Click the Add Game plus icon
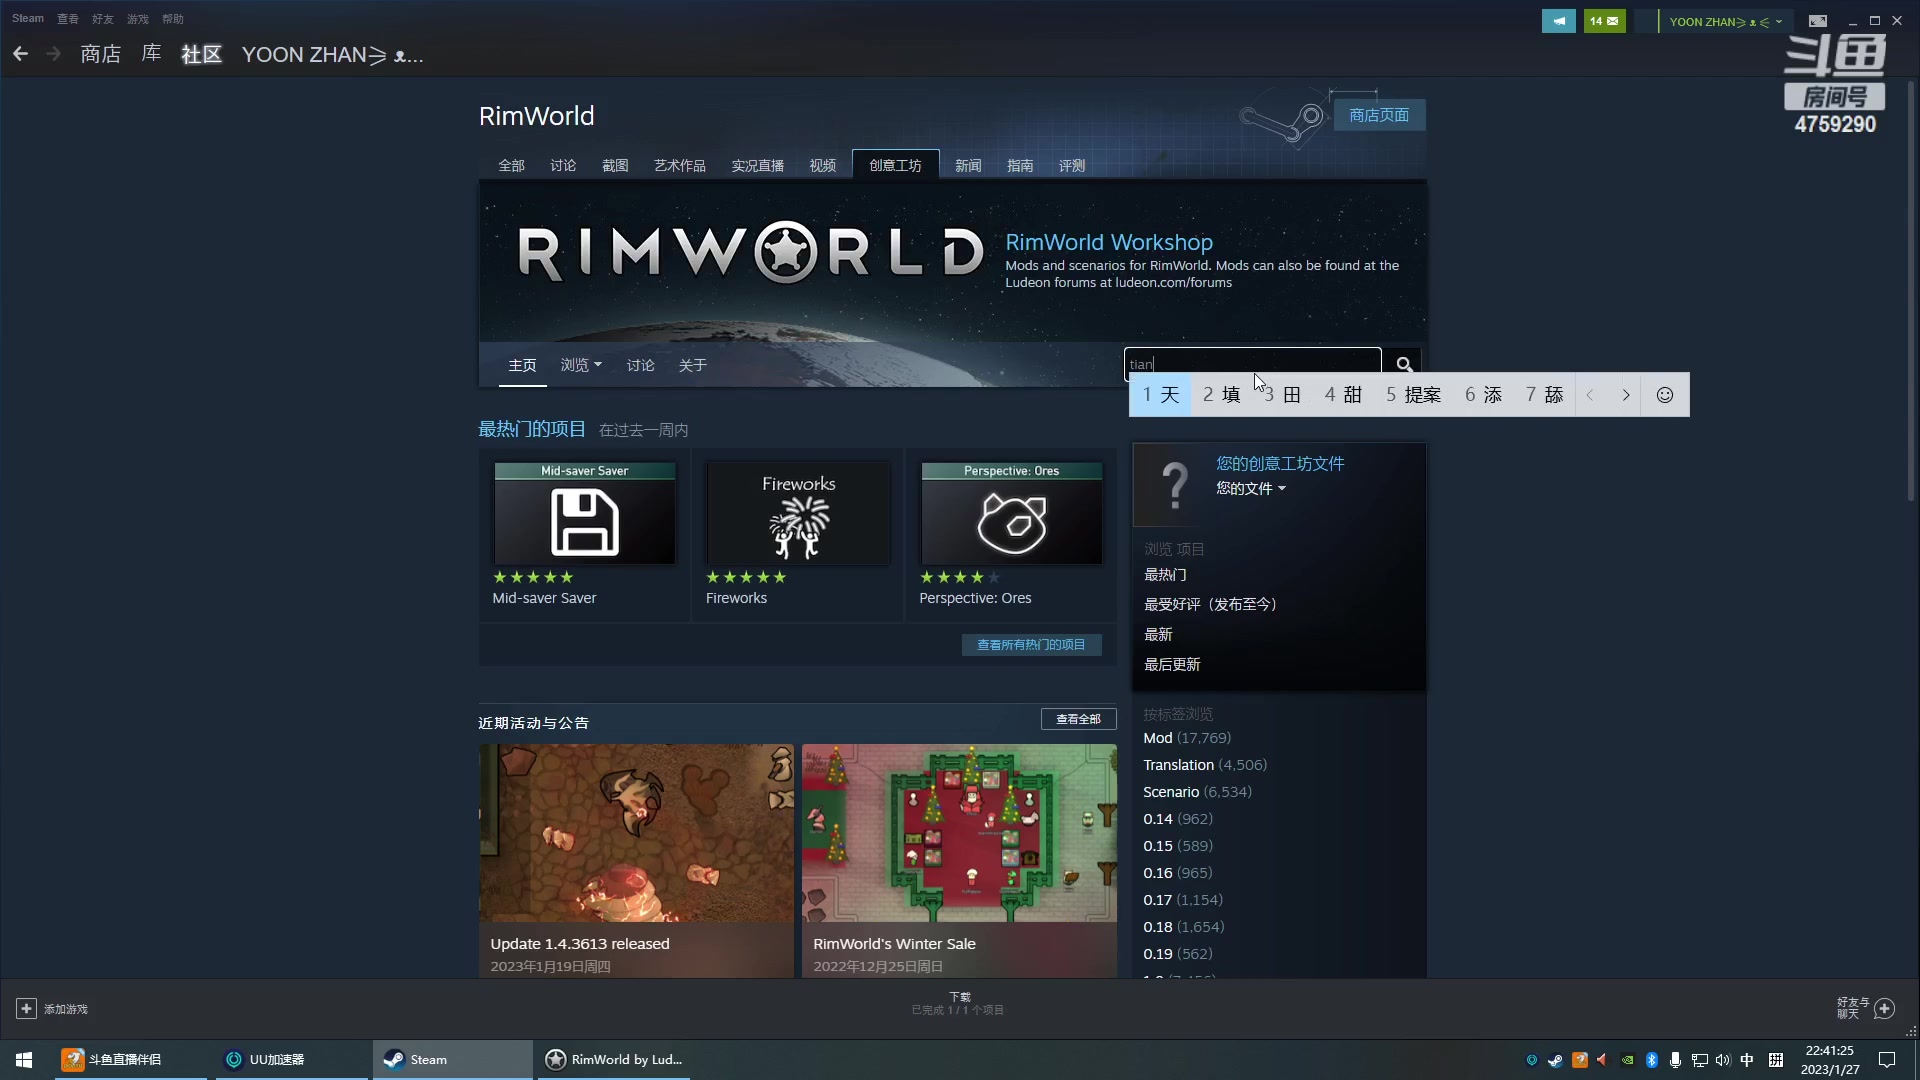 (27, 1009)
